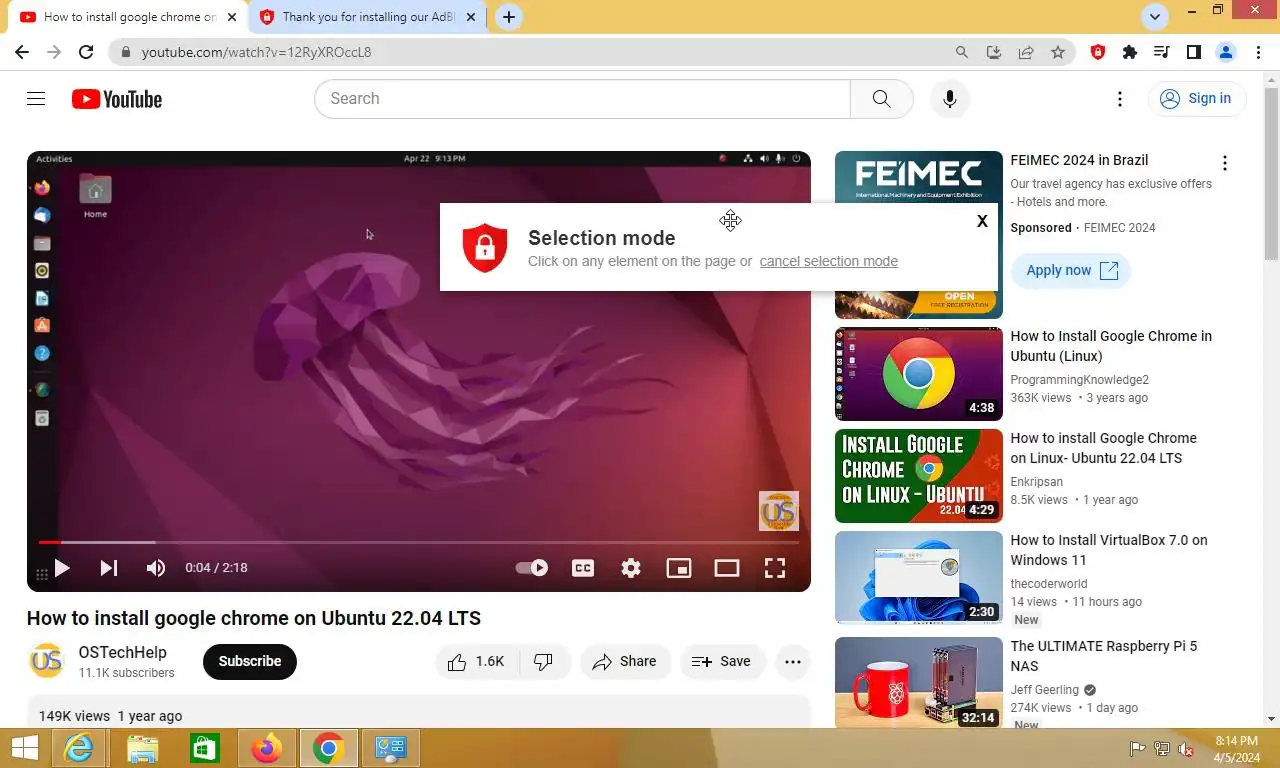The image size is (1280, 768).
Task: Open more actions menu beside Save
Action: tap(793, 661)
